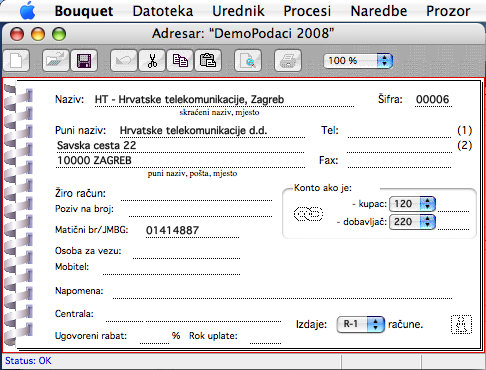Screen dimensions: 486x370
Task: Click the Osoba za vezu input field
Action: click(x=186, y=252)
